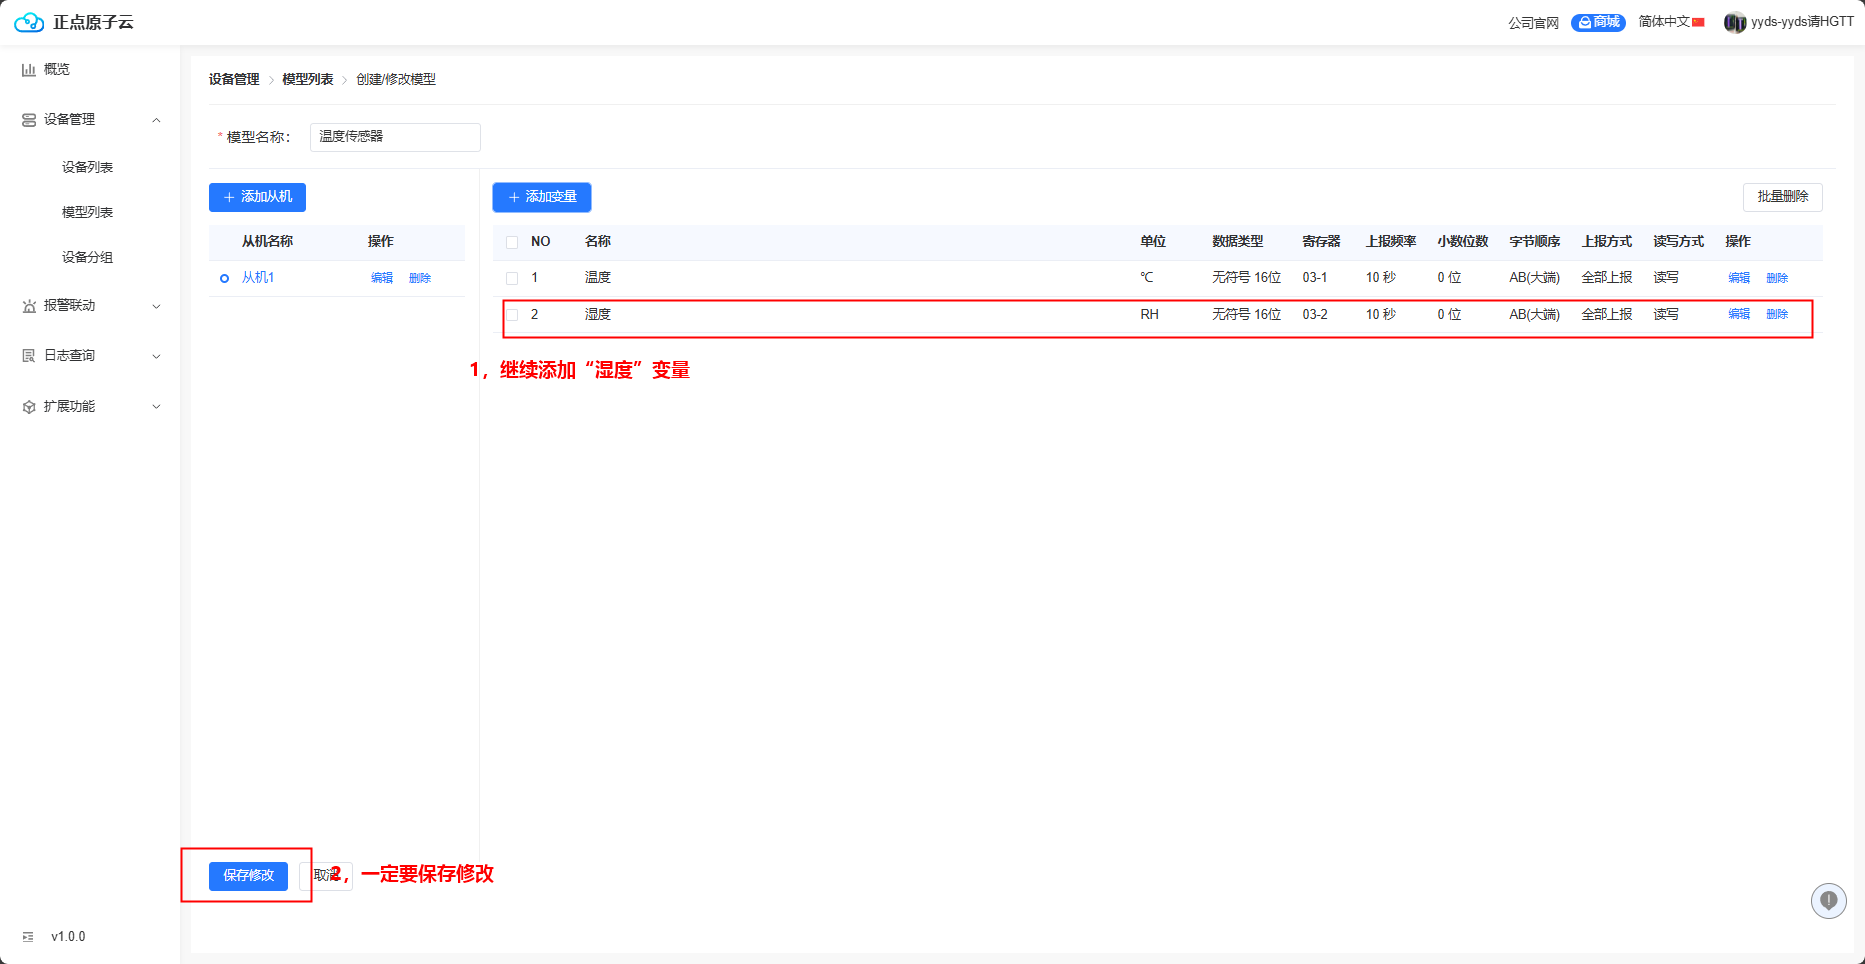This screenshot has width=1865, height=964.
Task: Collapse the 设备管理 menu chevron
Action: (156, 120)
